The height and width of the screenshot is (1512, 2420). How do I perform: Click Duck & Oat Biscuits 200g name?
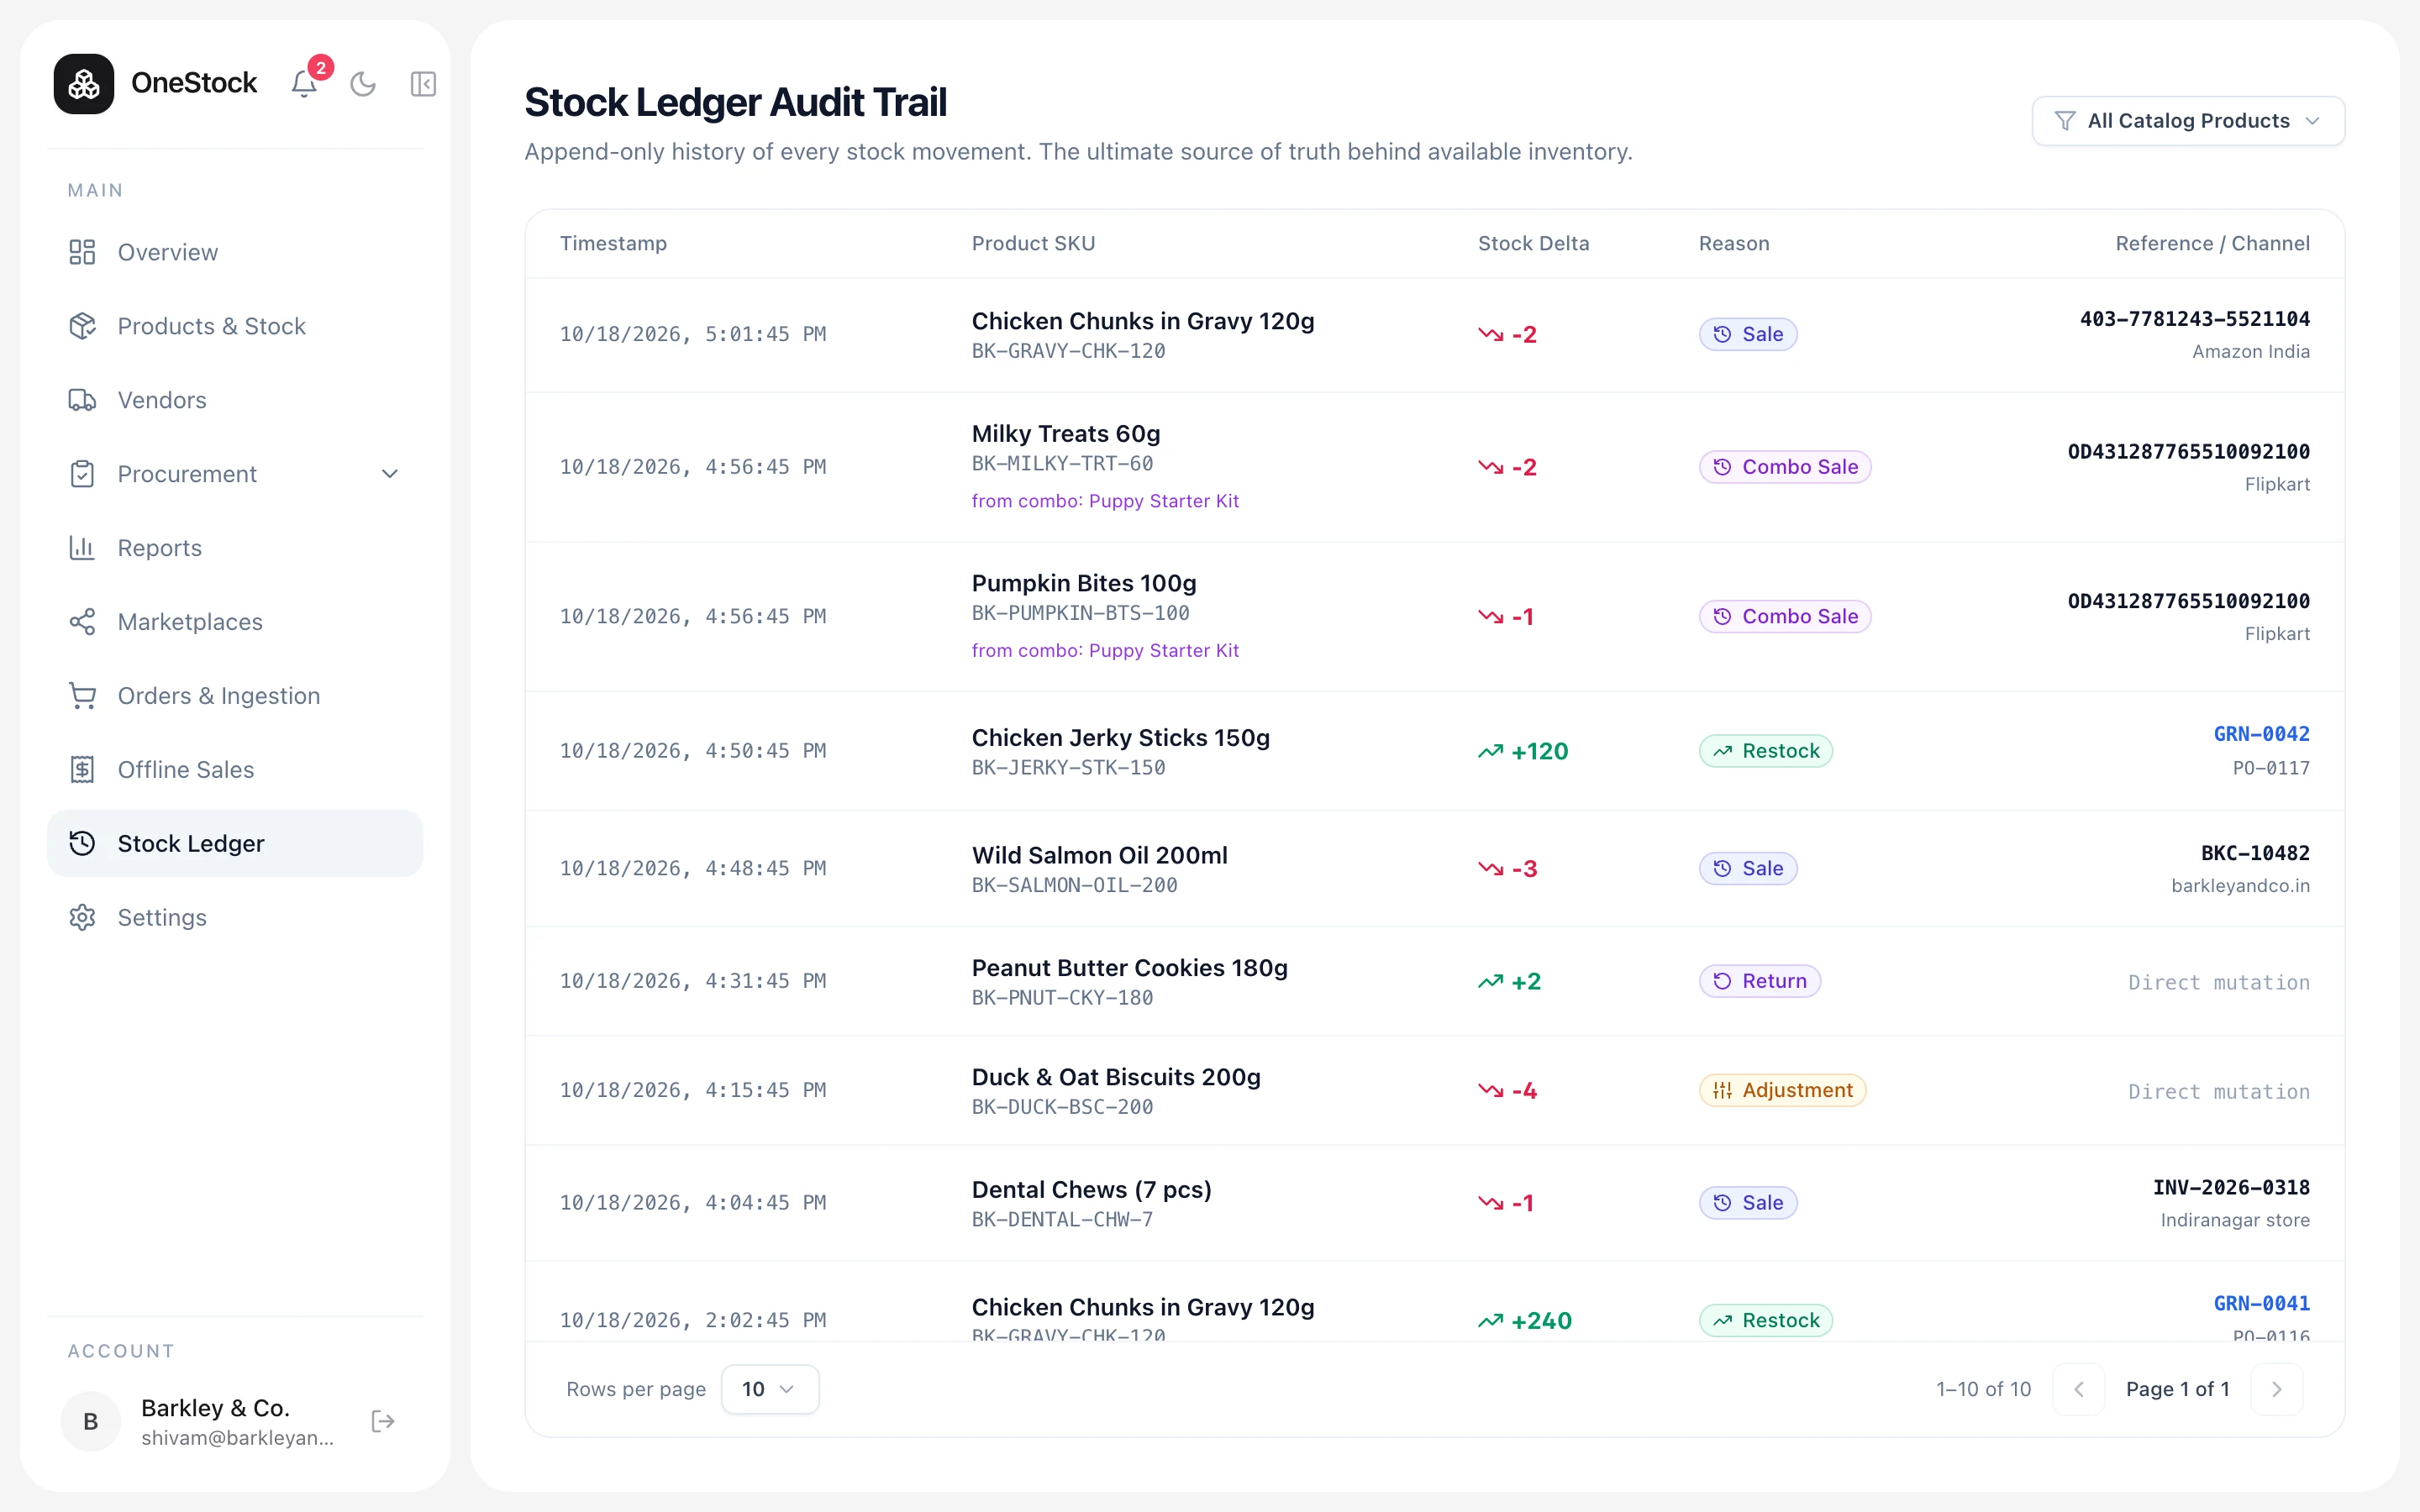click(x=1116, y=1077)
